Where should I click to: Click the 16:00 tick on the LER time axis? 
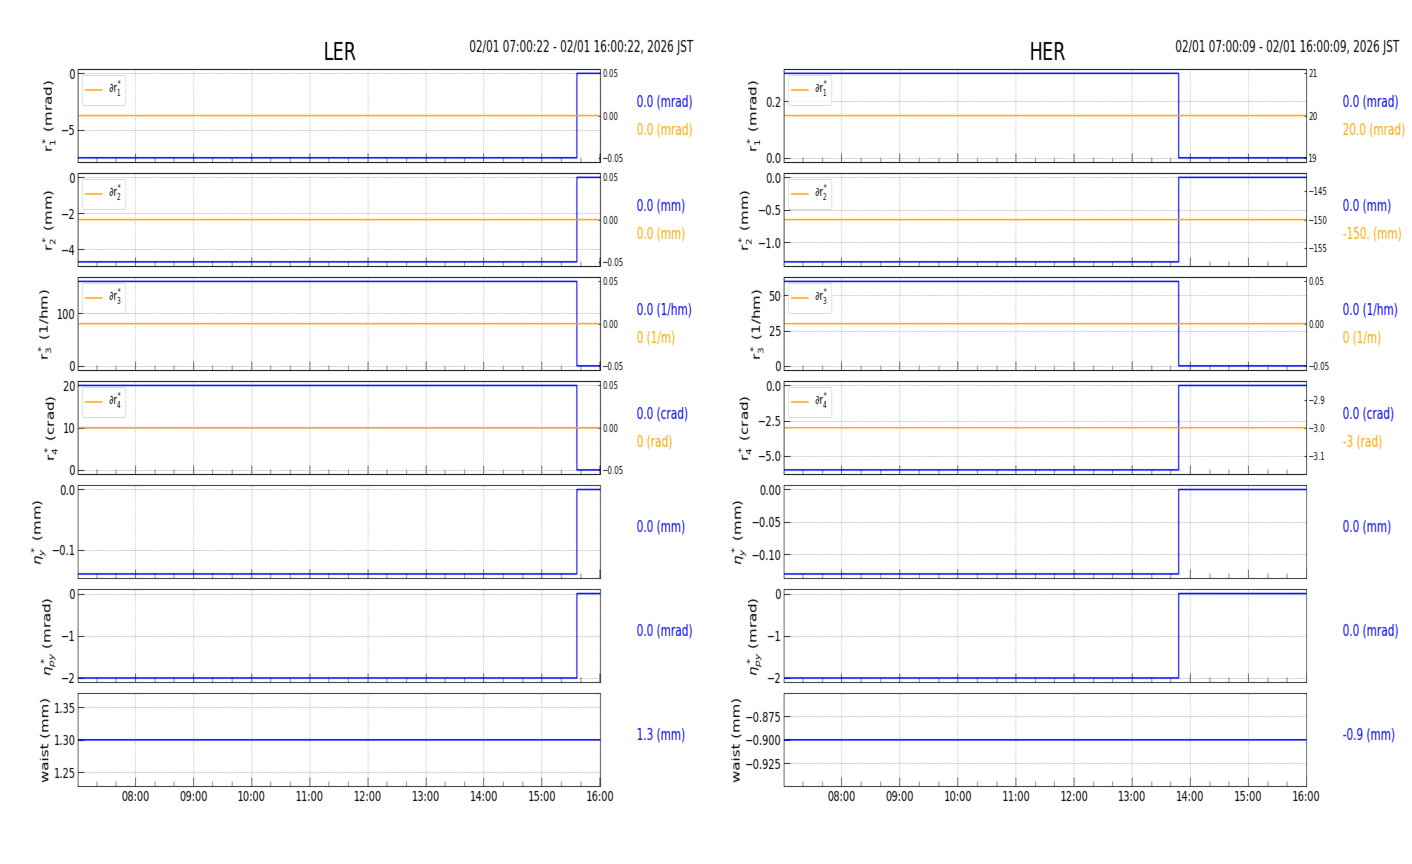click(x=600, y=797)
